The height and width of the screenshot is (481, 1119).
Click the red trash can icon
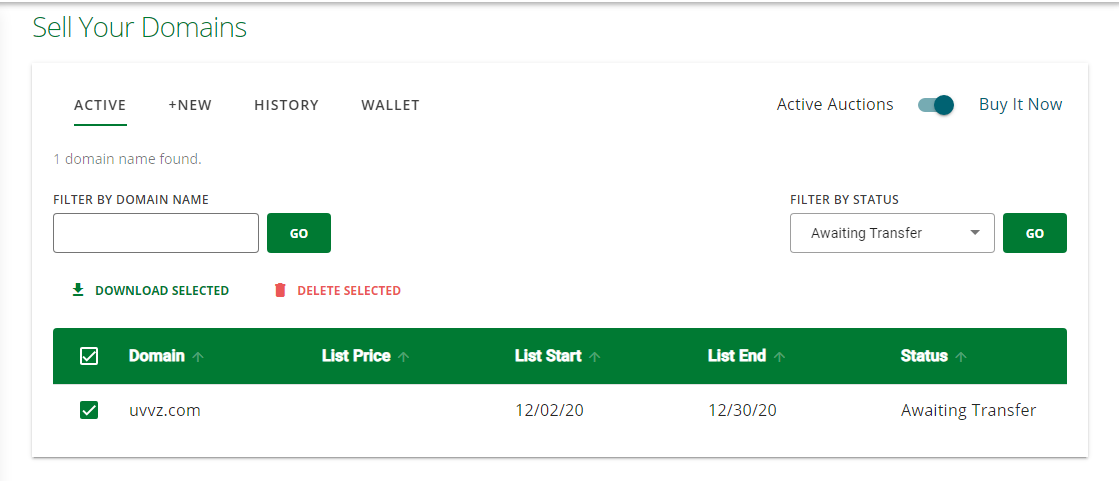pyautogui.click(x=280, y=290)
